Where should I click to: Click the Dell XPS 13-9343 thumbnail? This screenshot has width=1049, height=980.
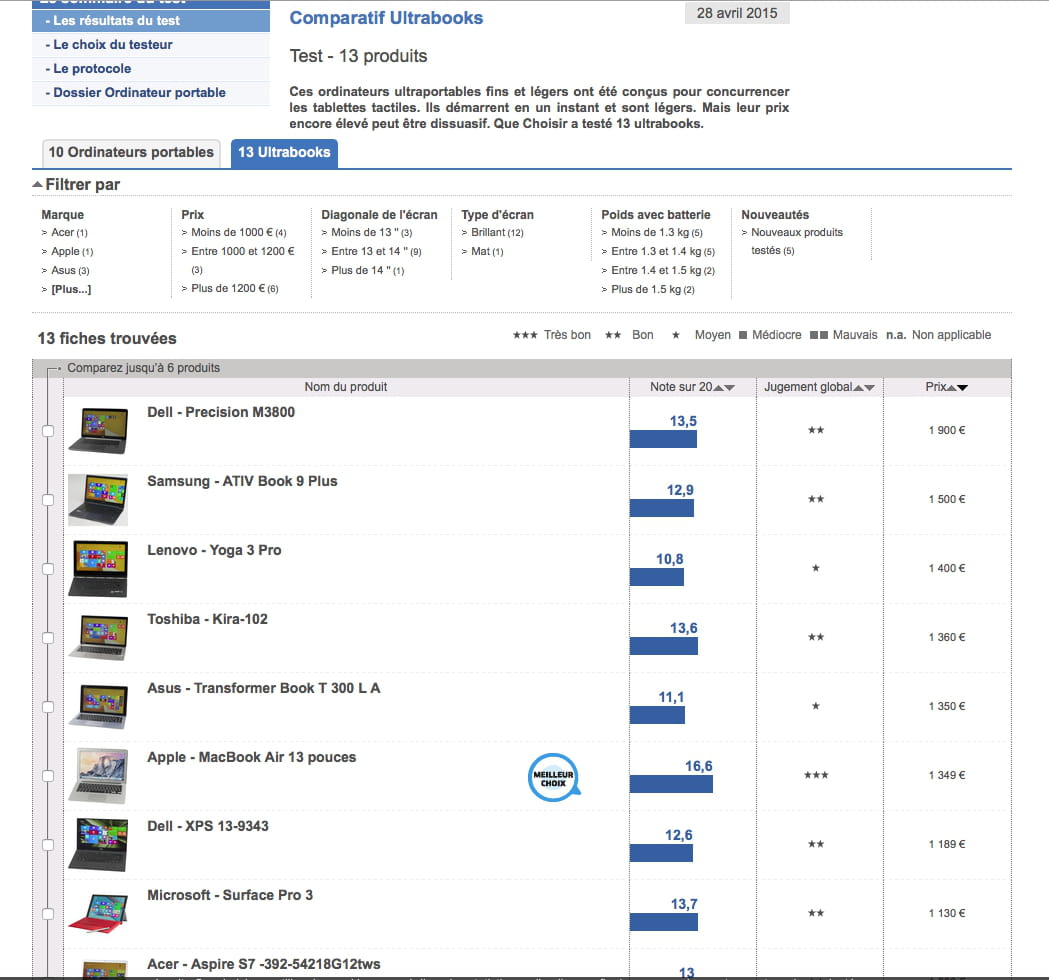pyautogui.click(x=98, y=845)
